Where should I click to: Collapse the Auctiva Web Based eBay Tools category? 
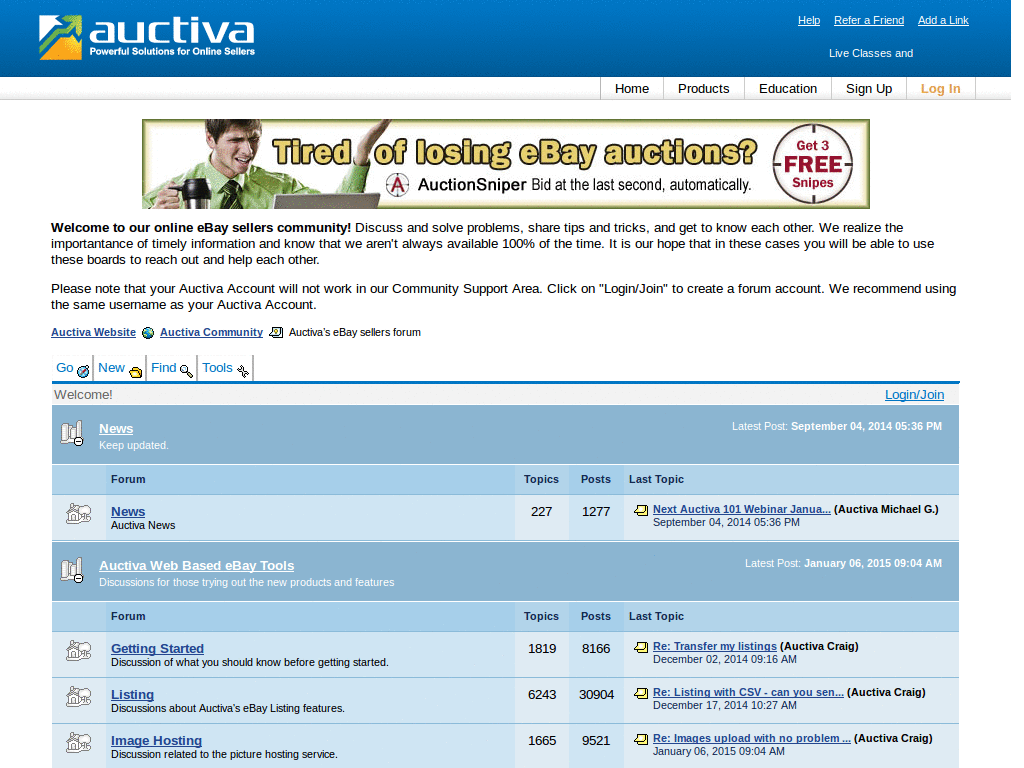coord(72,570)
